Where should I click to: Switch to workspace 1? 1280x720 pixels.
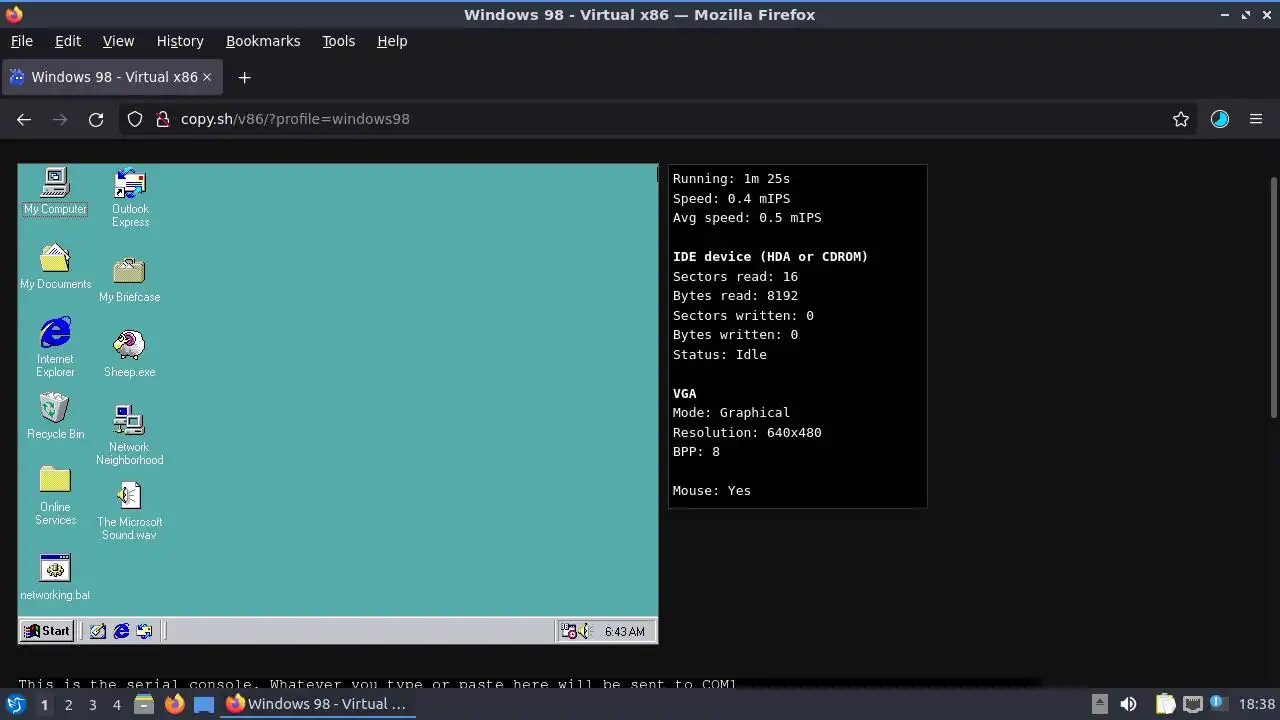click(x=44, y=704)
